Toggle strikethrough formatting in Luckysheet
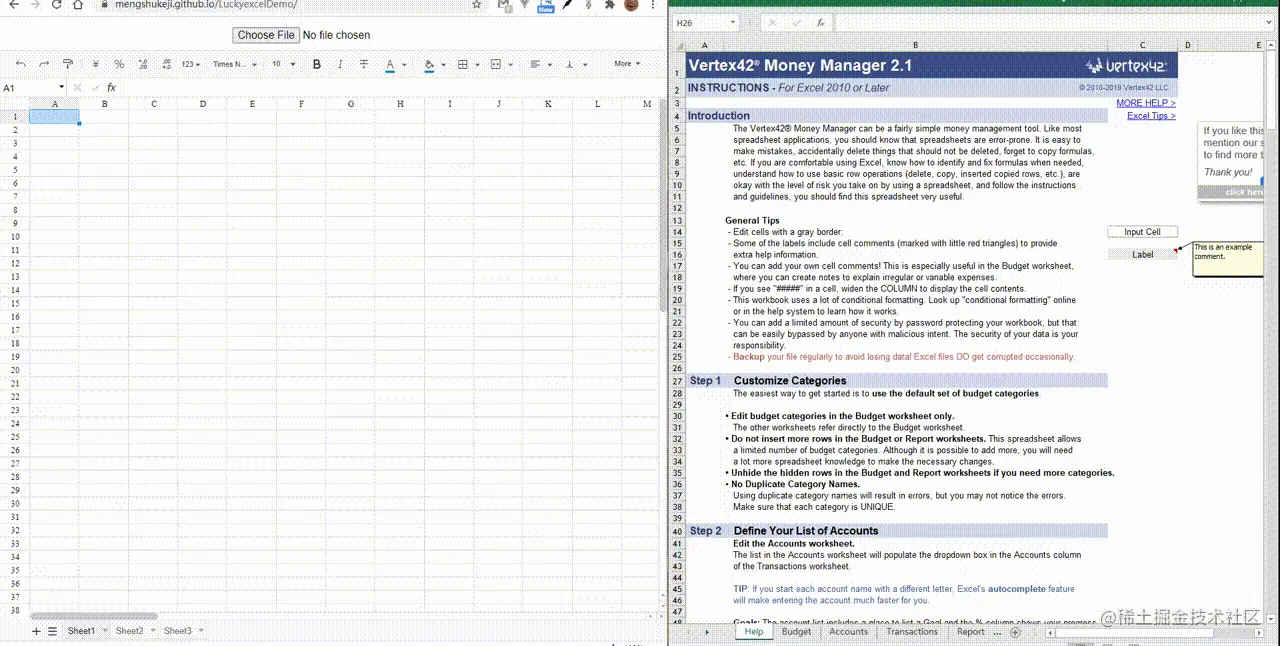Viewport: 1280px width, 646px height. [363, 64]
